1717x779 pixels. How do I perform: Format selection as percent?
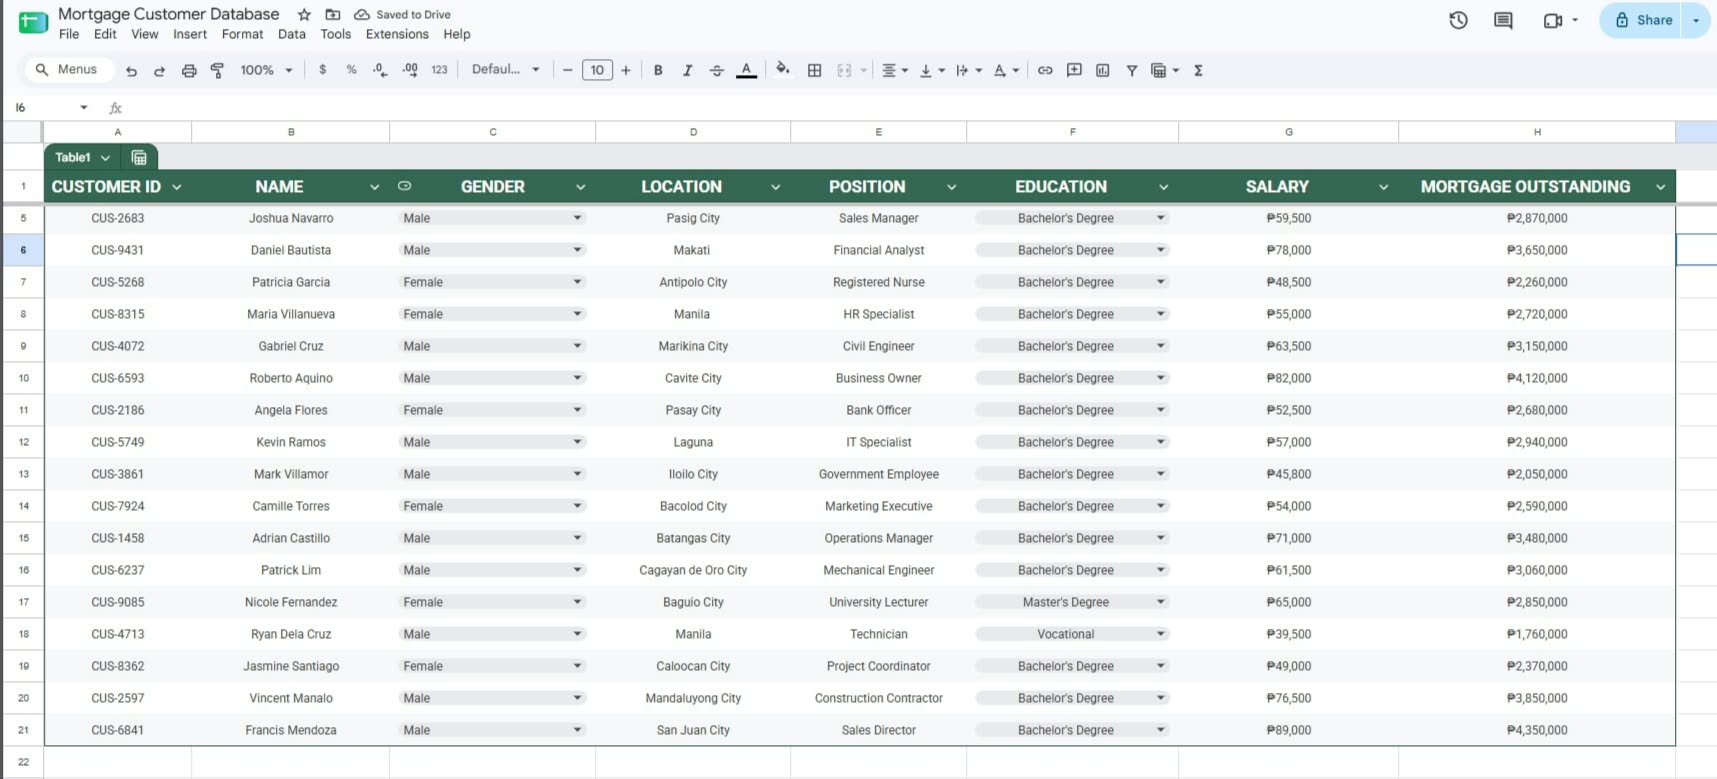pyautogui.click(x=351, y=70)
